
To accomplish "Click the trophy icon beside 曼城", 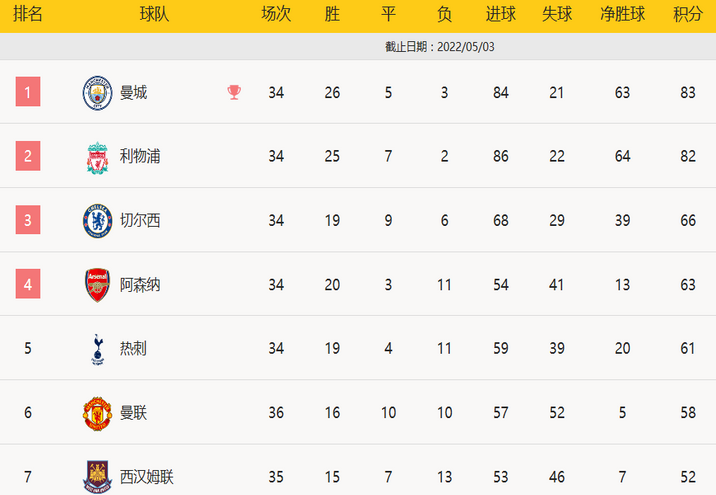I will click(x=234, y=93).
